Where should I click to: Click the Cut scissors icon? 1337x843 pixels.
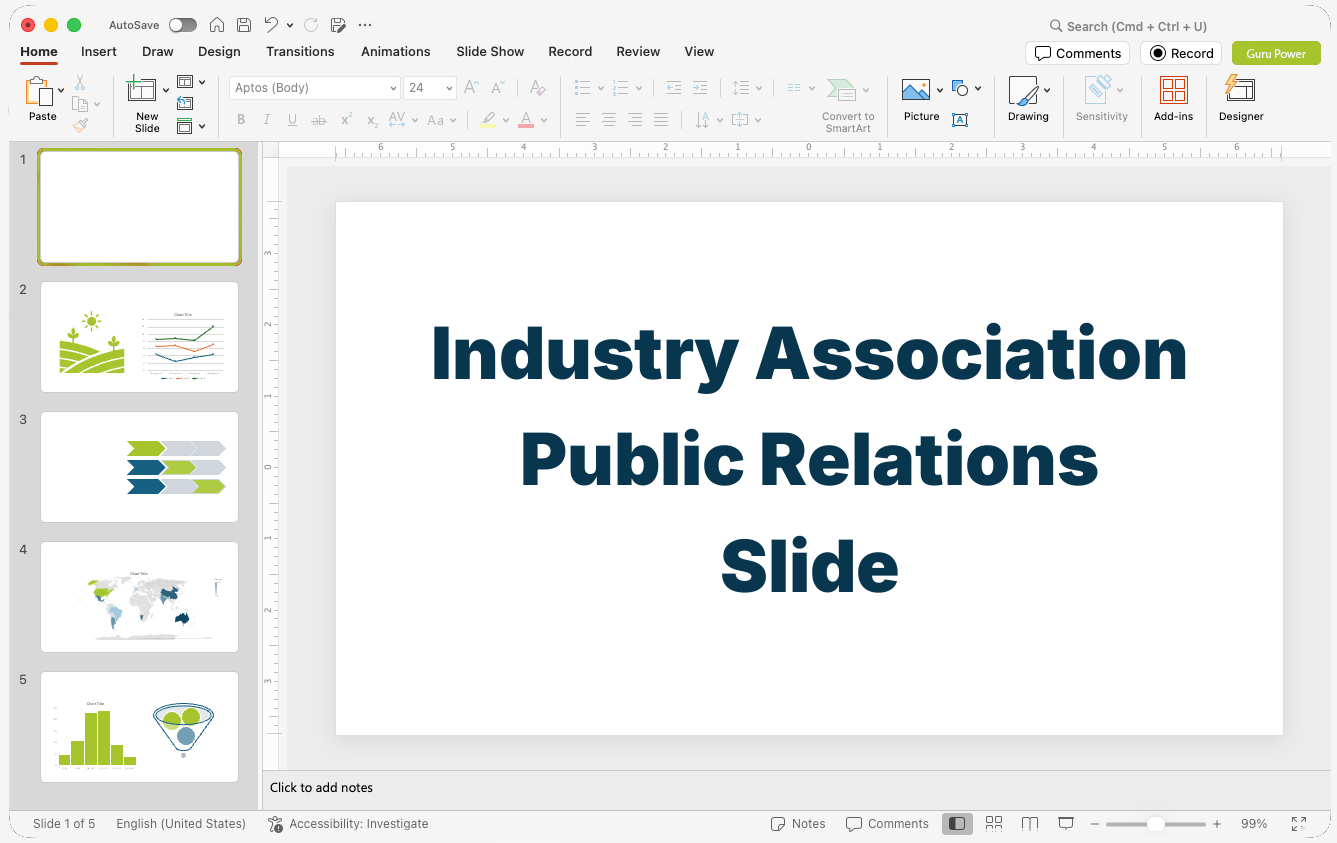(80, 83)
